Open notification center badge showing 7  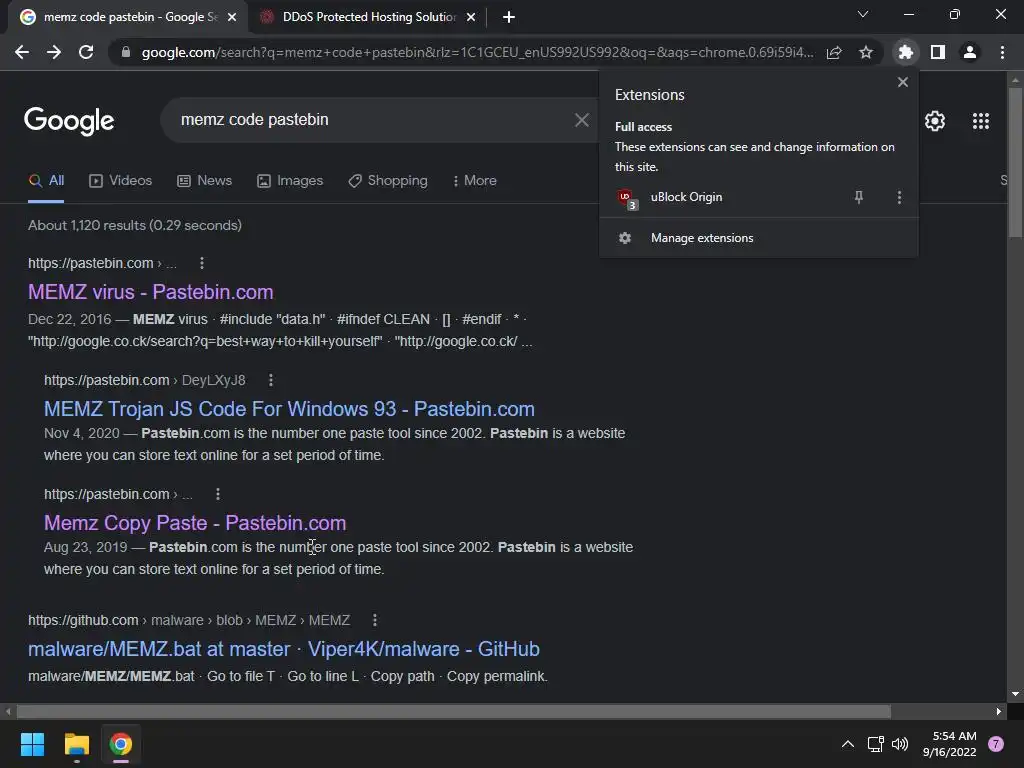996,744
